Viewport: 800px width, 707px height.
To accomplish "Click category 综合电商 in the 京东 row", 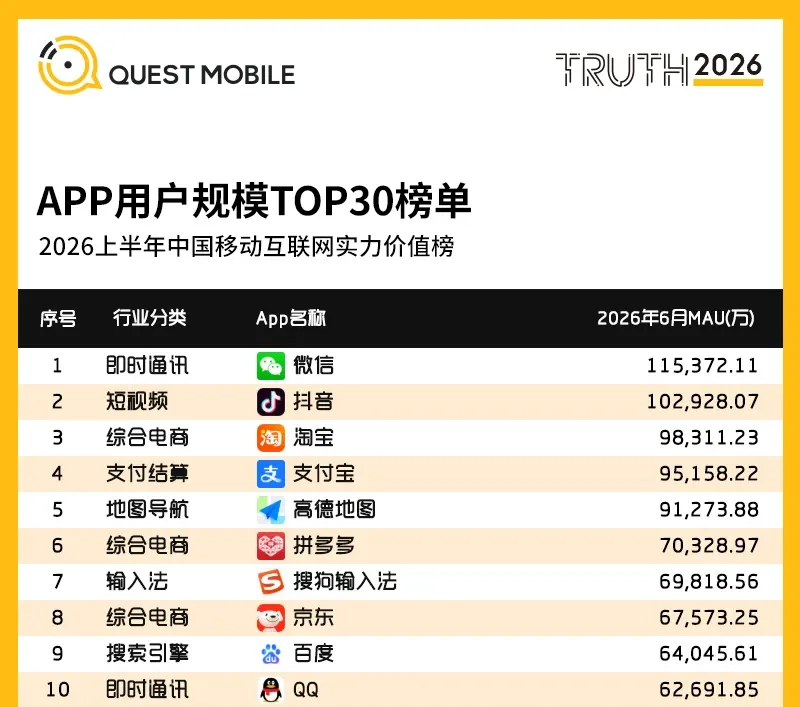I will point(147,618).
